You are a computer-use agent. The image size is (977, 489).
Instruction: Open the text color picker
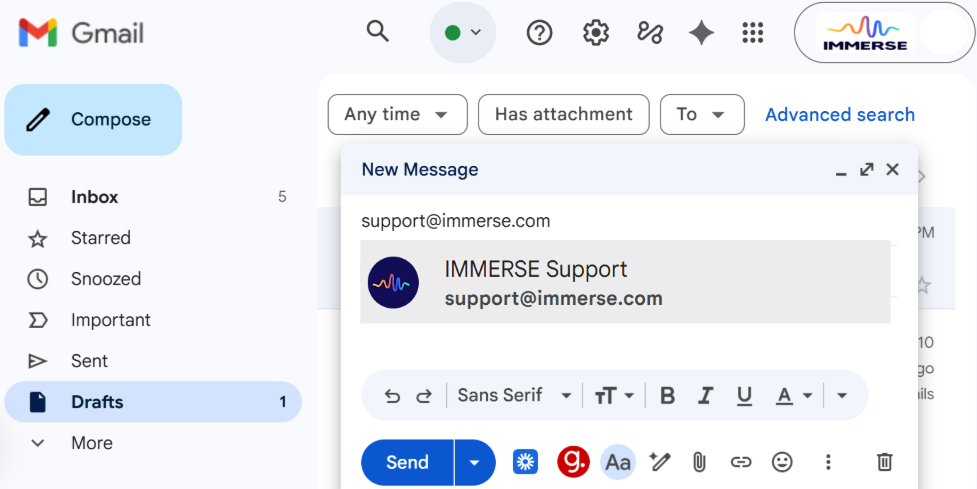coord(794,396)
